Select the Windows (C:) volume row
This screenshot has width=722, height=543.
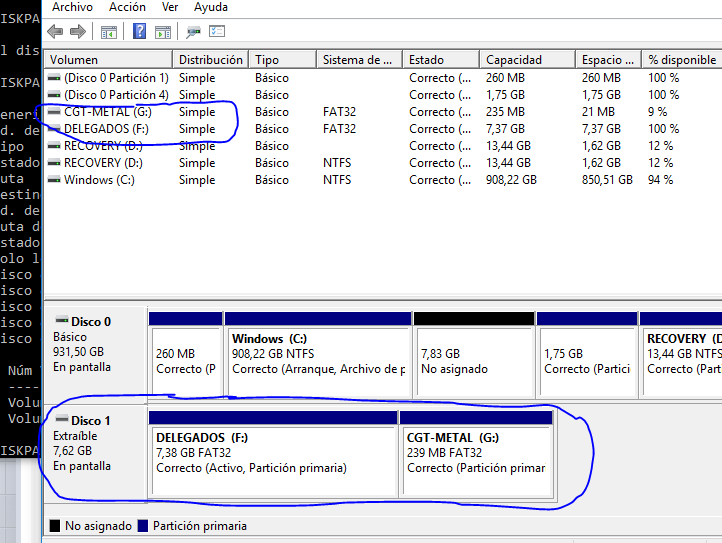pos(383,180)
